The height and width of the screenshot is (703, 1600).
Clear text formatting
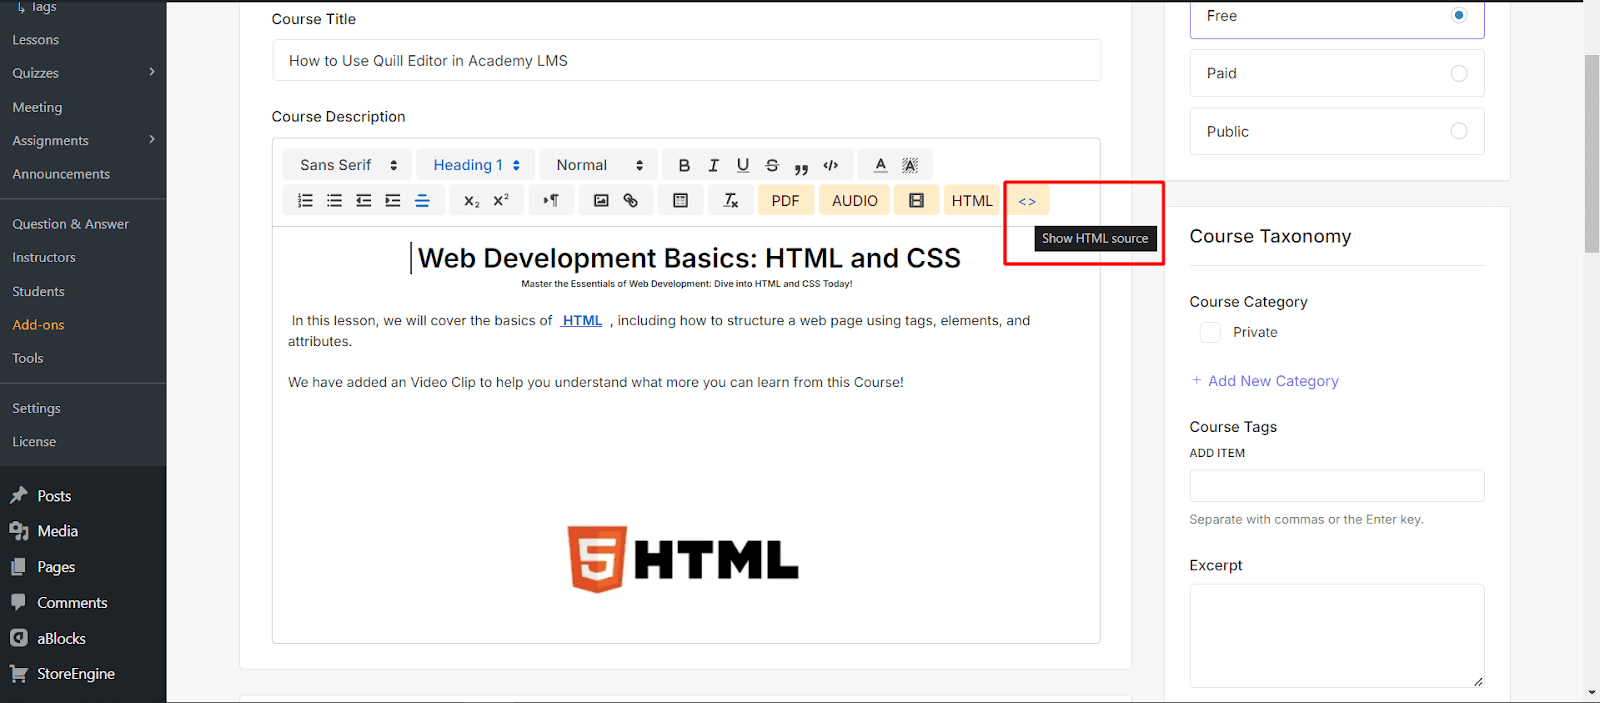tap(731, 201)
